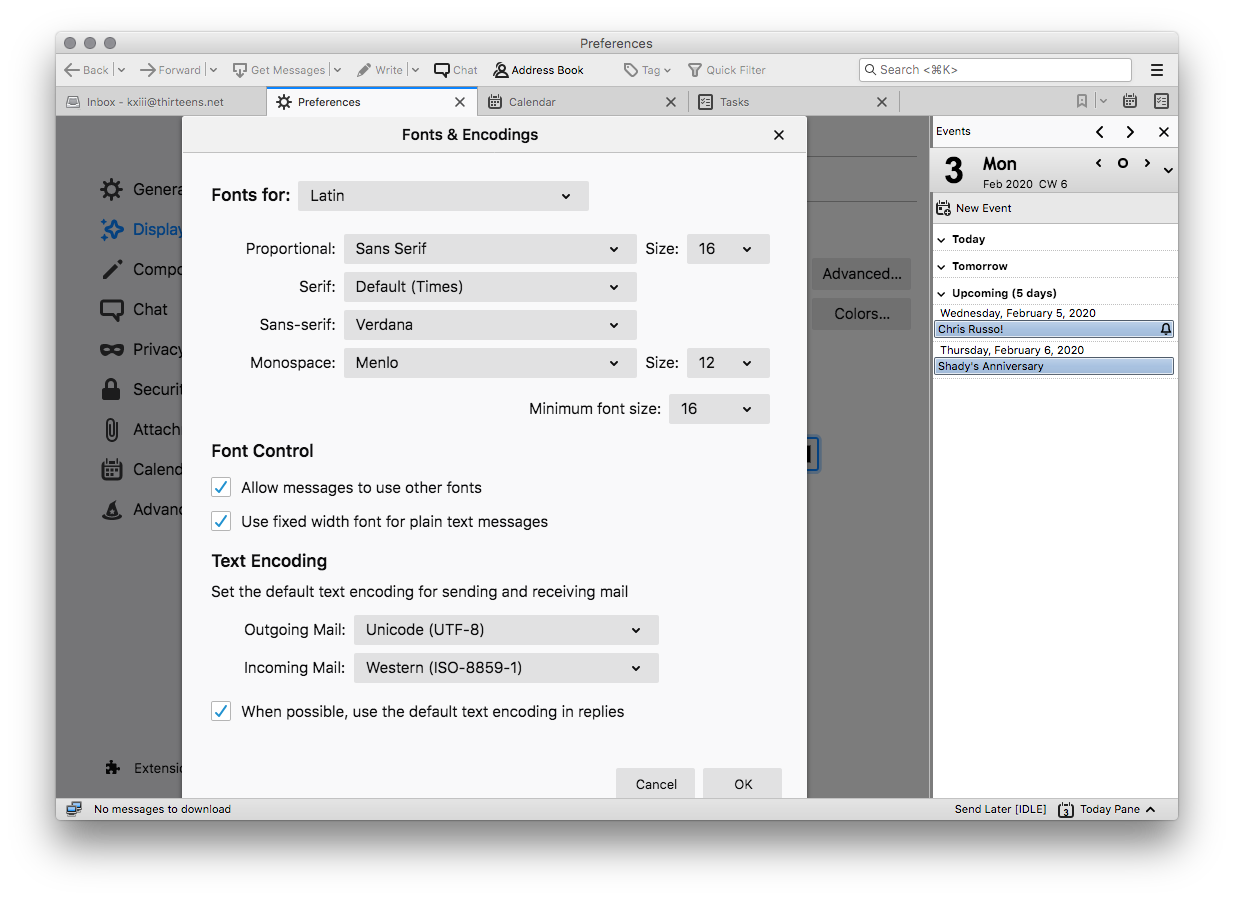Collapse the Upcoming (5 days) section
The image size is (1234, 900).
(942, 293)
